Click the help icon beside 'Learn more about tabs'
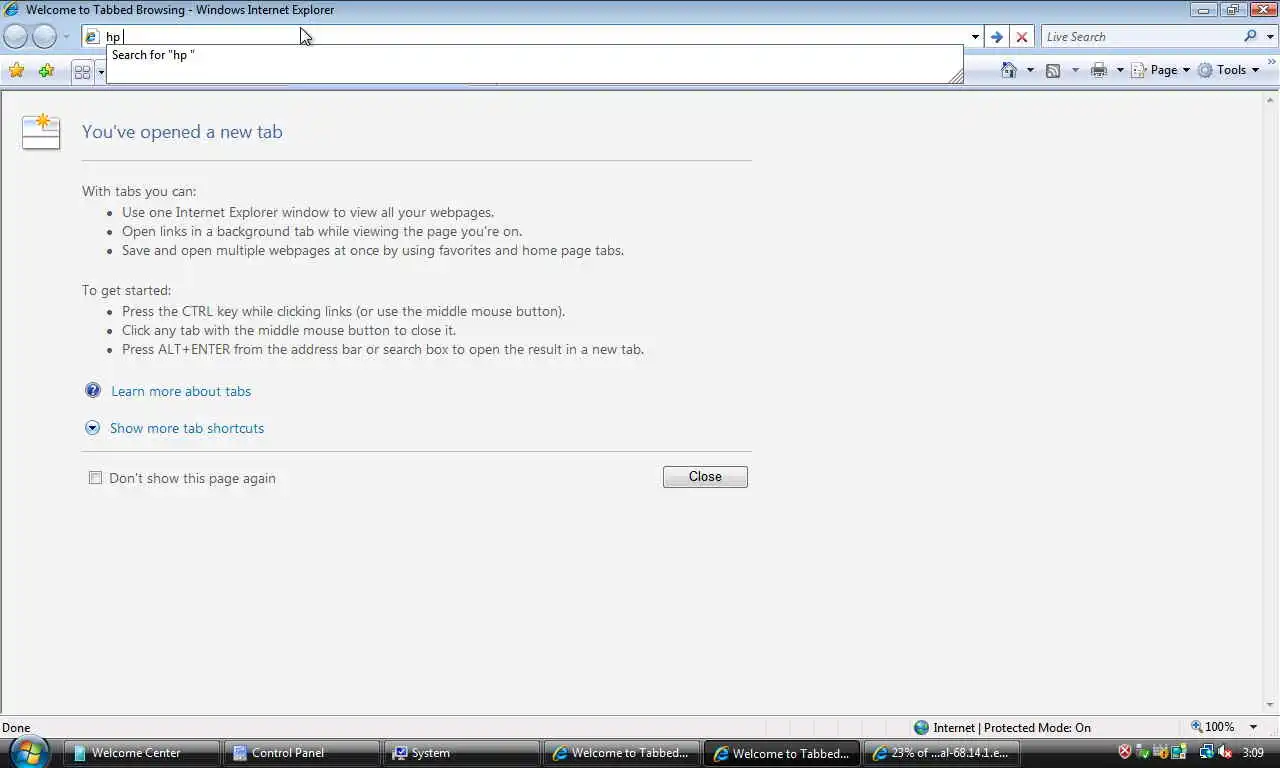Screen dimensions: 1280x768 coord(93,390)
